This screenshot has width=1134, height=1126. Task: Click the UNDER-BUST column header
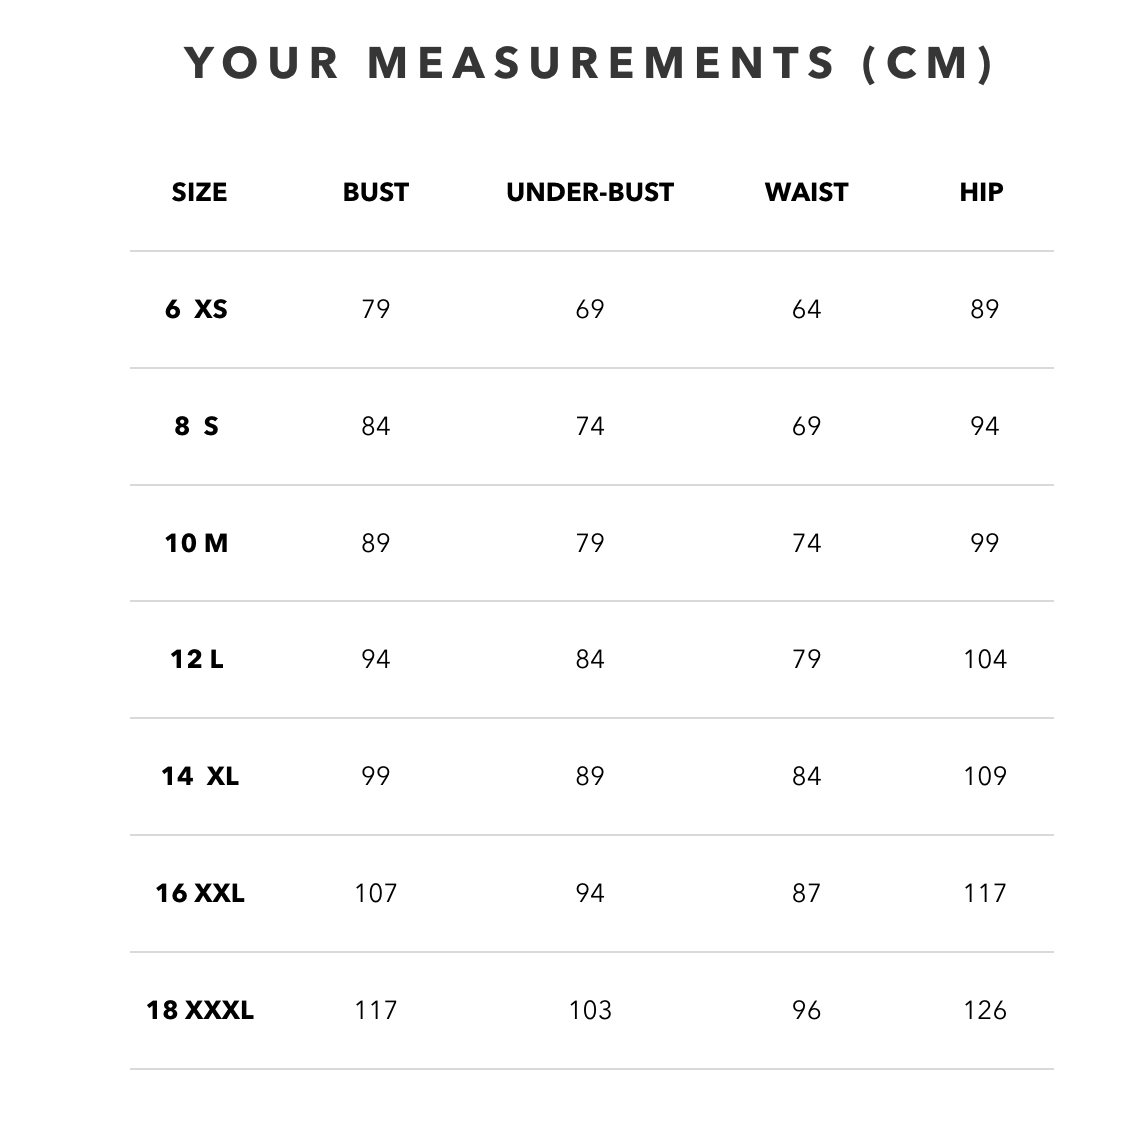pos(590,192)
